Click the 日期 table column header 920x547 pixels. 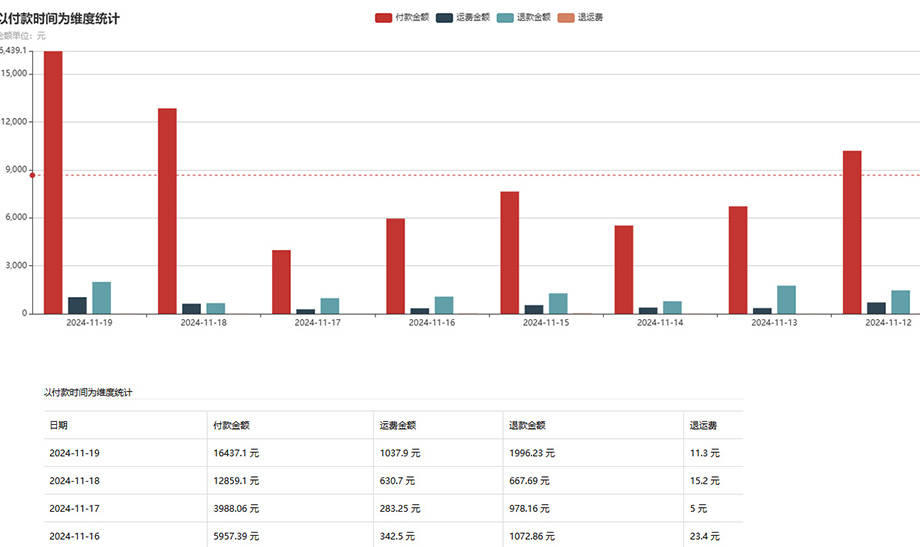click(x=59, y=425)
